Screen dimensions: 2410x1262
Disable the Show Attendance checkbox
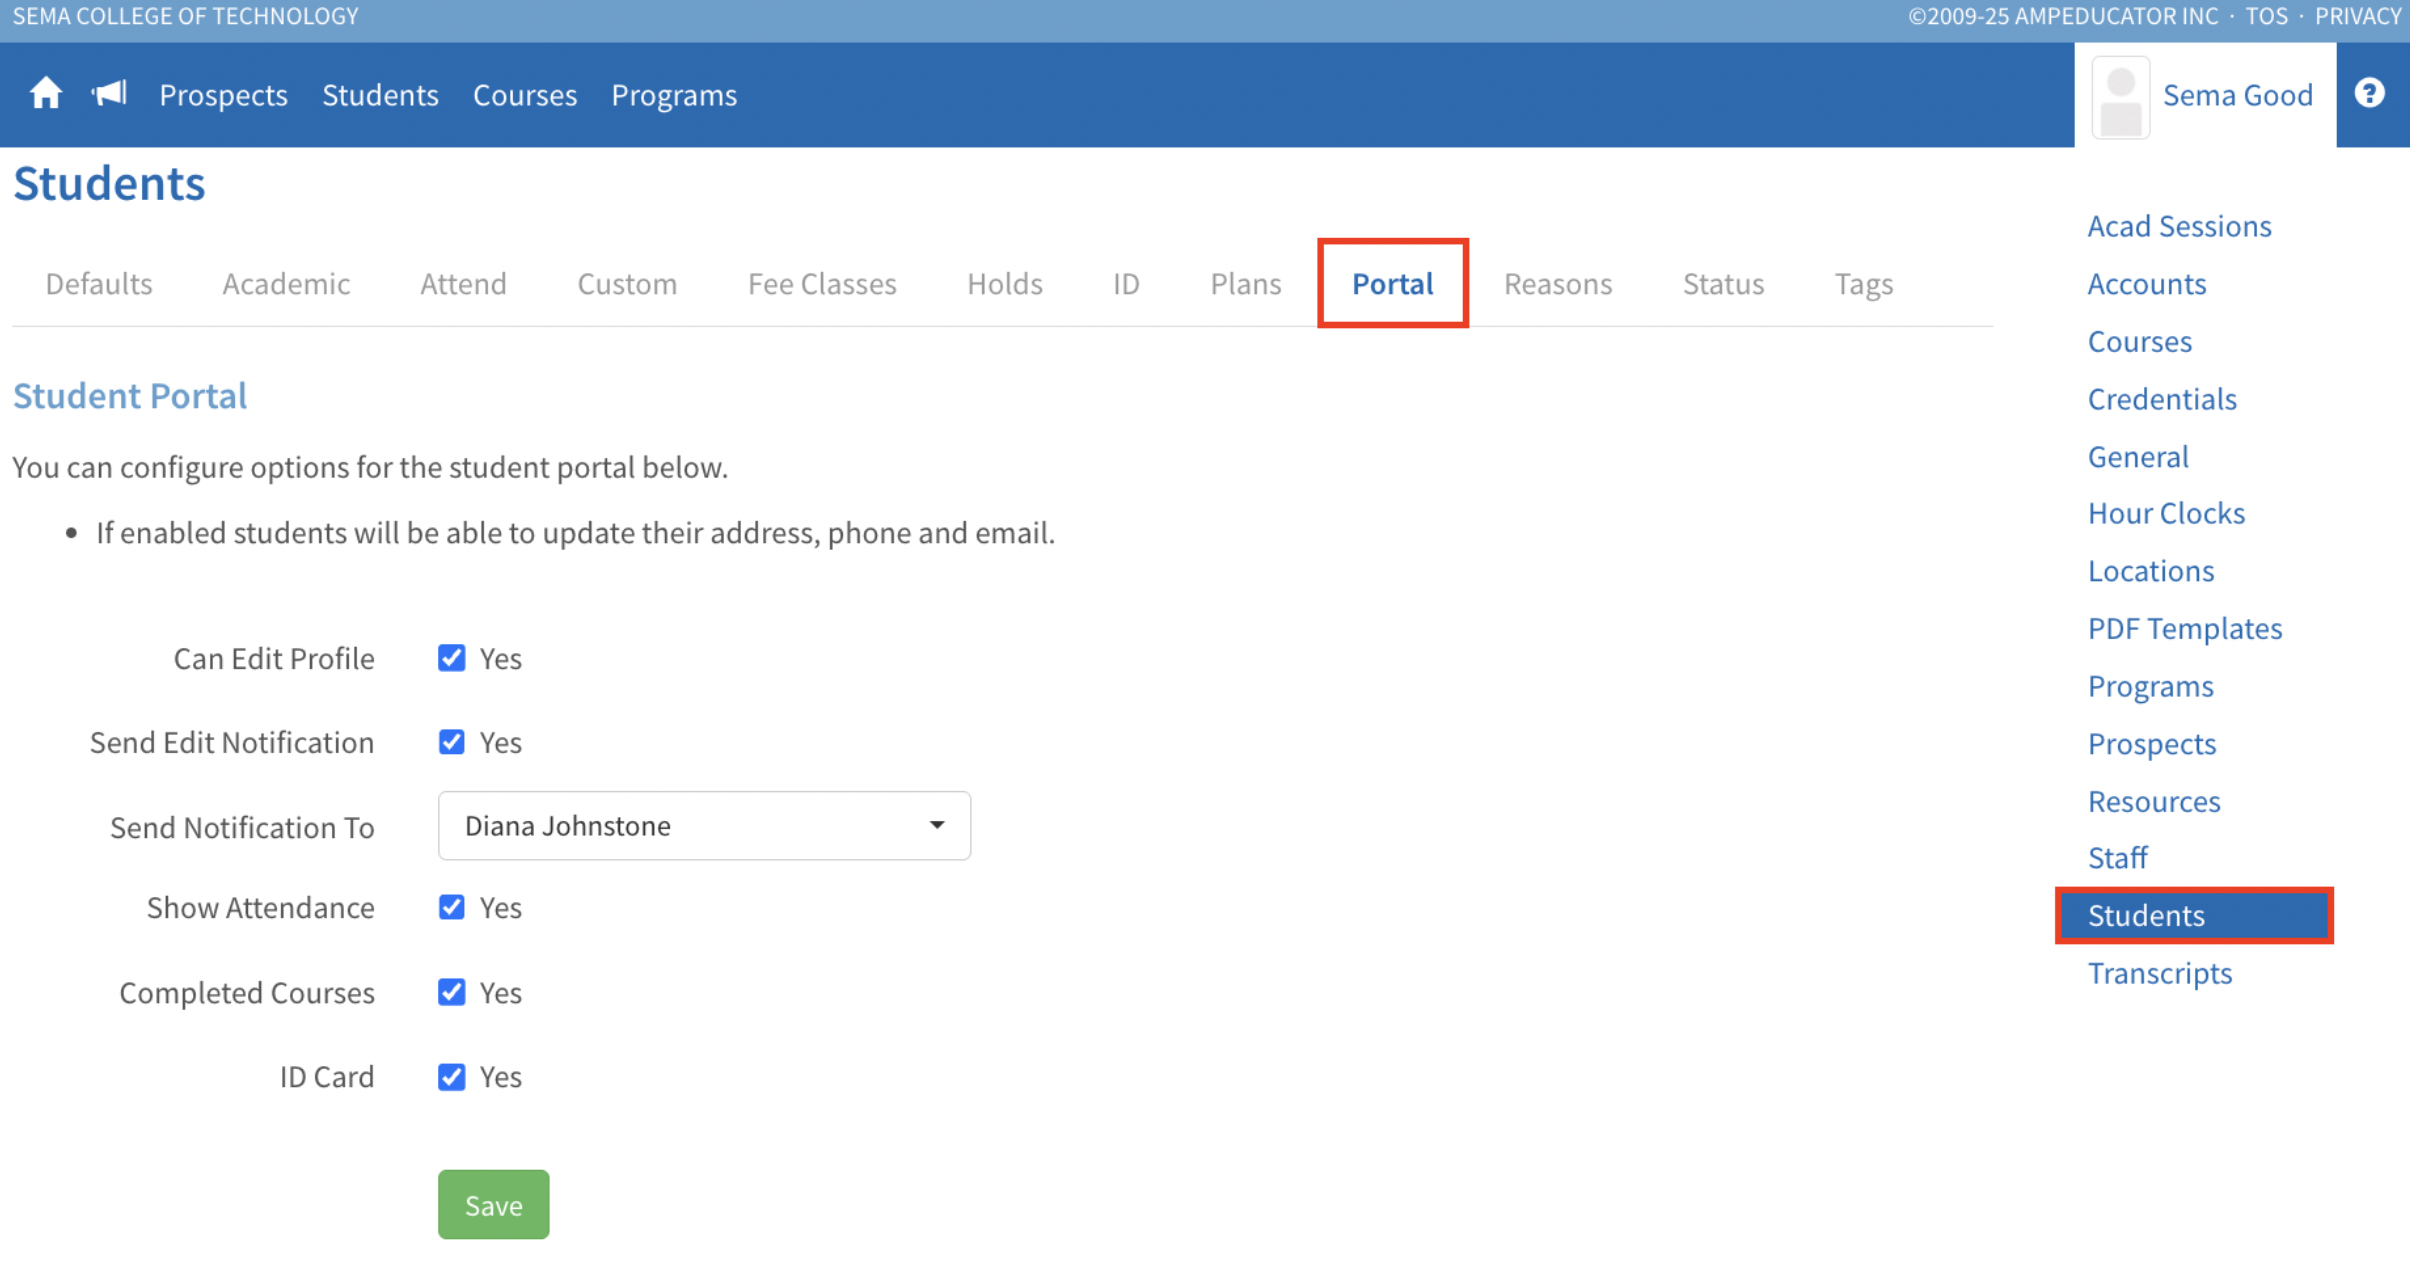point(452,907)
